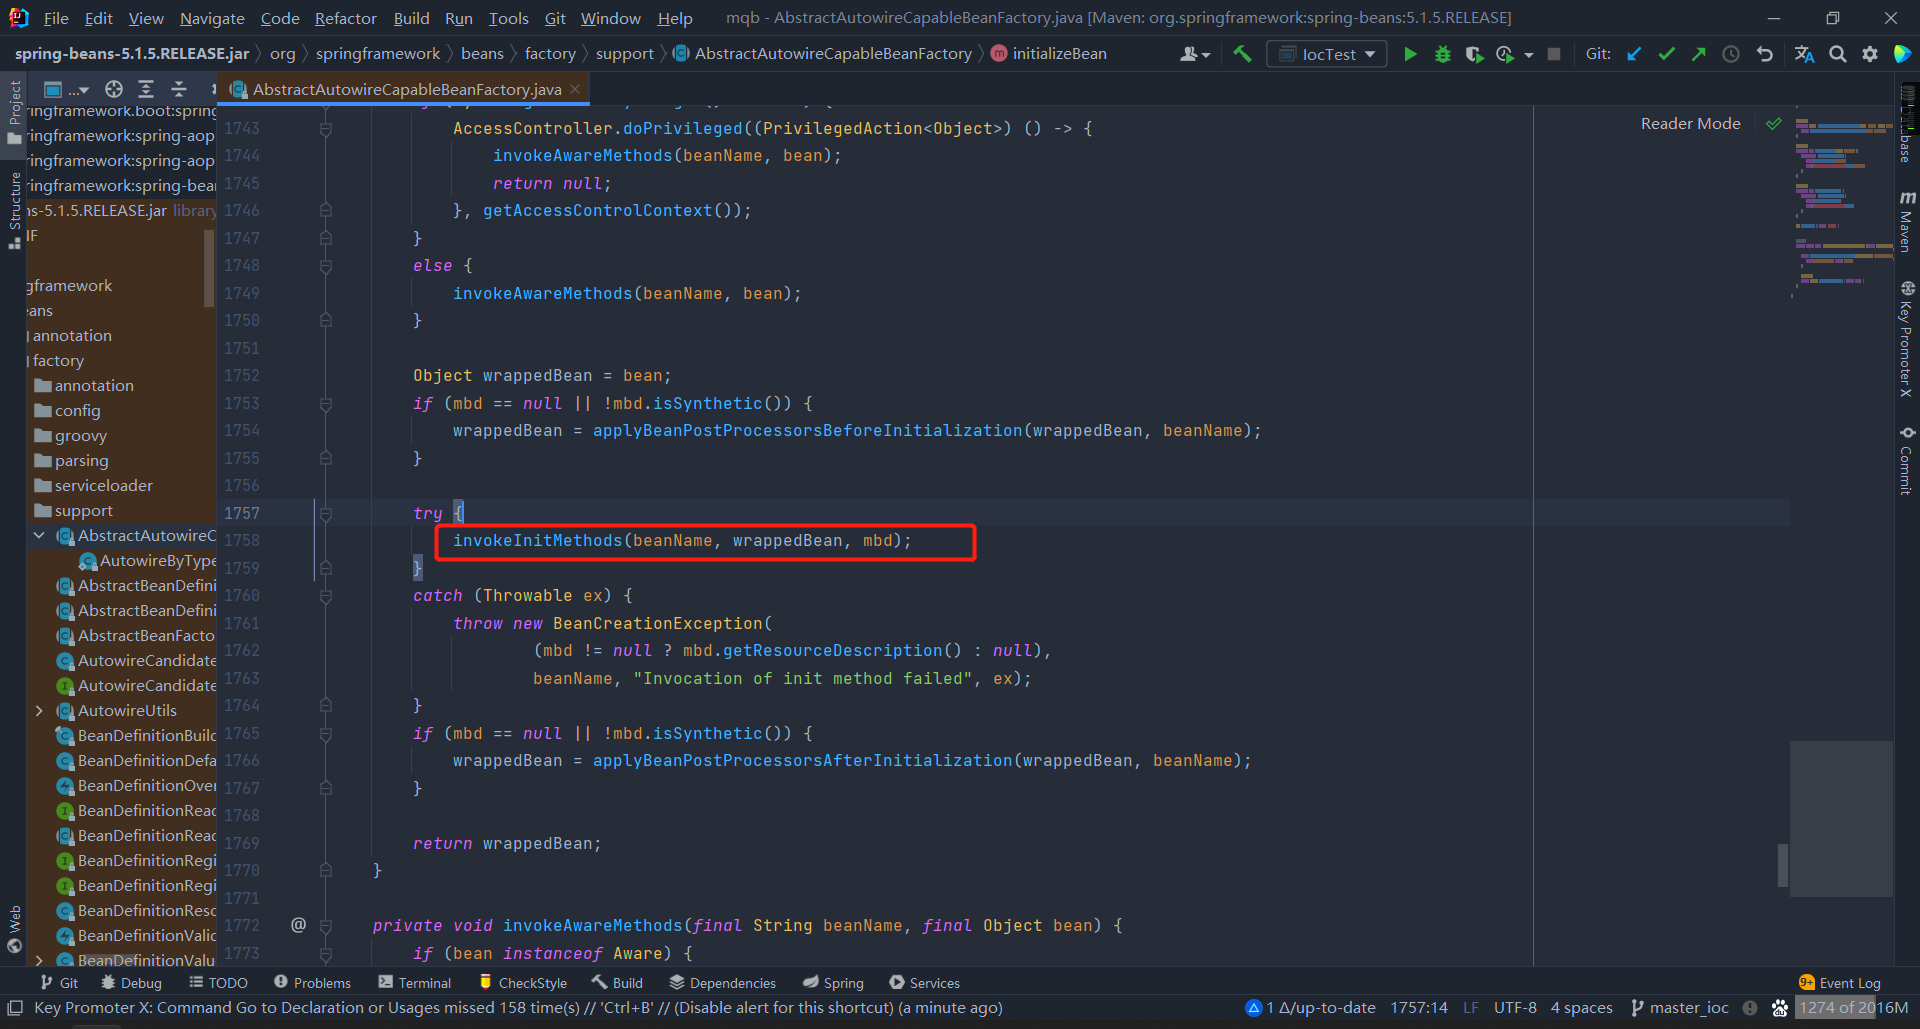Click the Build project hammer icon

[1242, 54]
